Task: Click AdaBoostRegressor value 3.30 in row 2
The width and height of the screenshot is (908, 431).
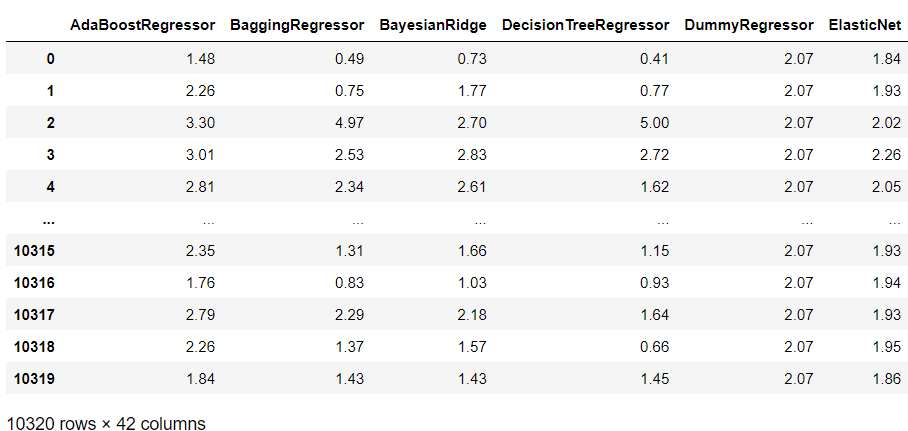Action: coord(200,123)
